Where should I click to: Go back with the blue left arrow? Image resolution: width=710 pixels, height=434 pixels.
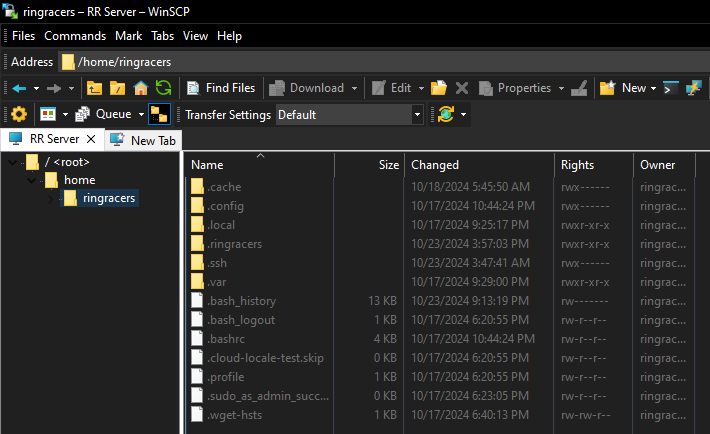tap(19, 88)
